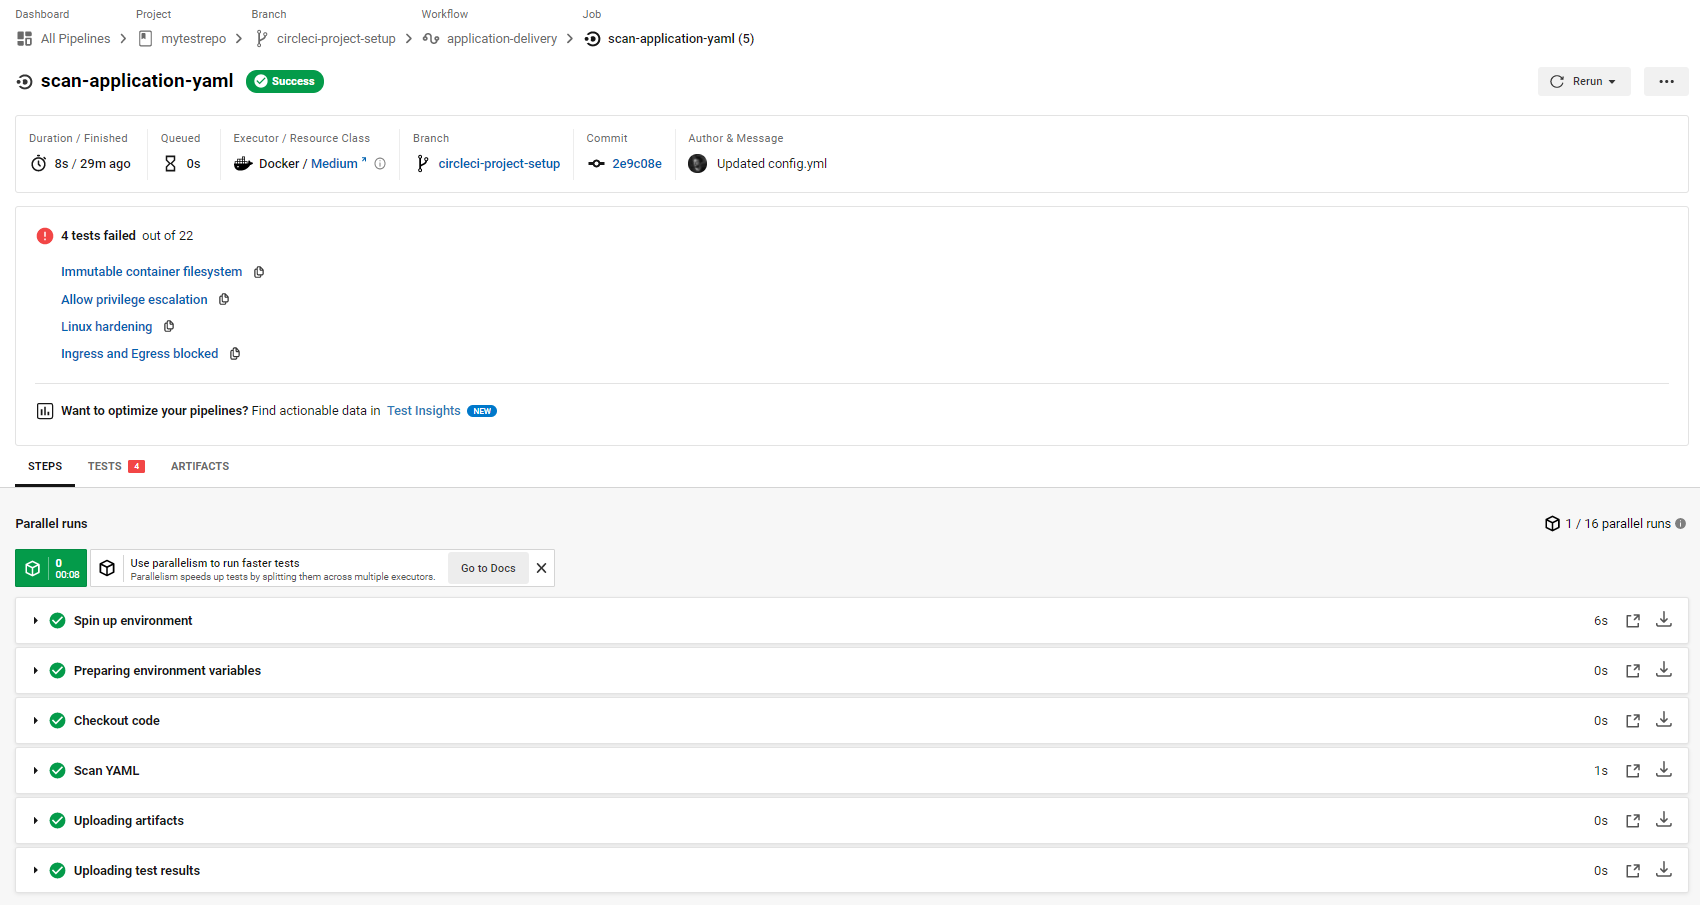
Task: Copy the Linux hardening test name
Action: pos(169,326)
